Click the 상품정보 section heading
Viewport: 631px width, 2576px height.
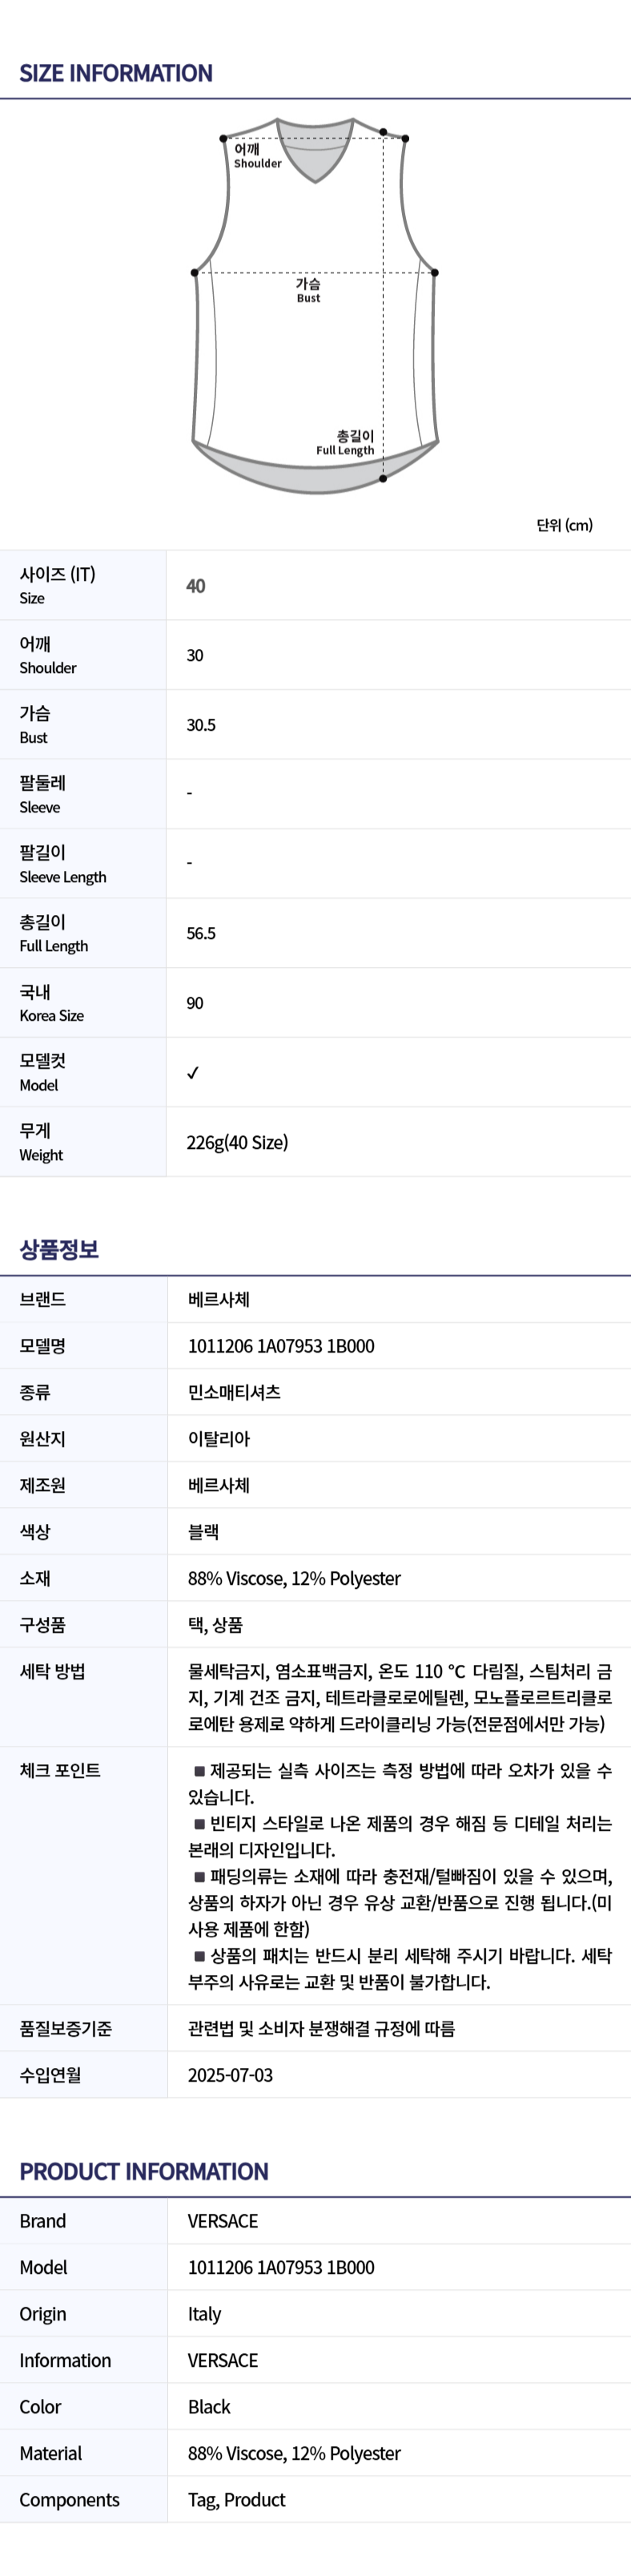tap(59, 1249)
